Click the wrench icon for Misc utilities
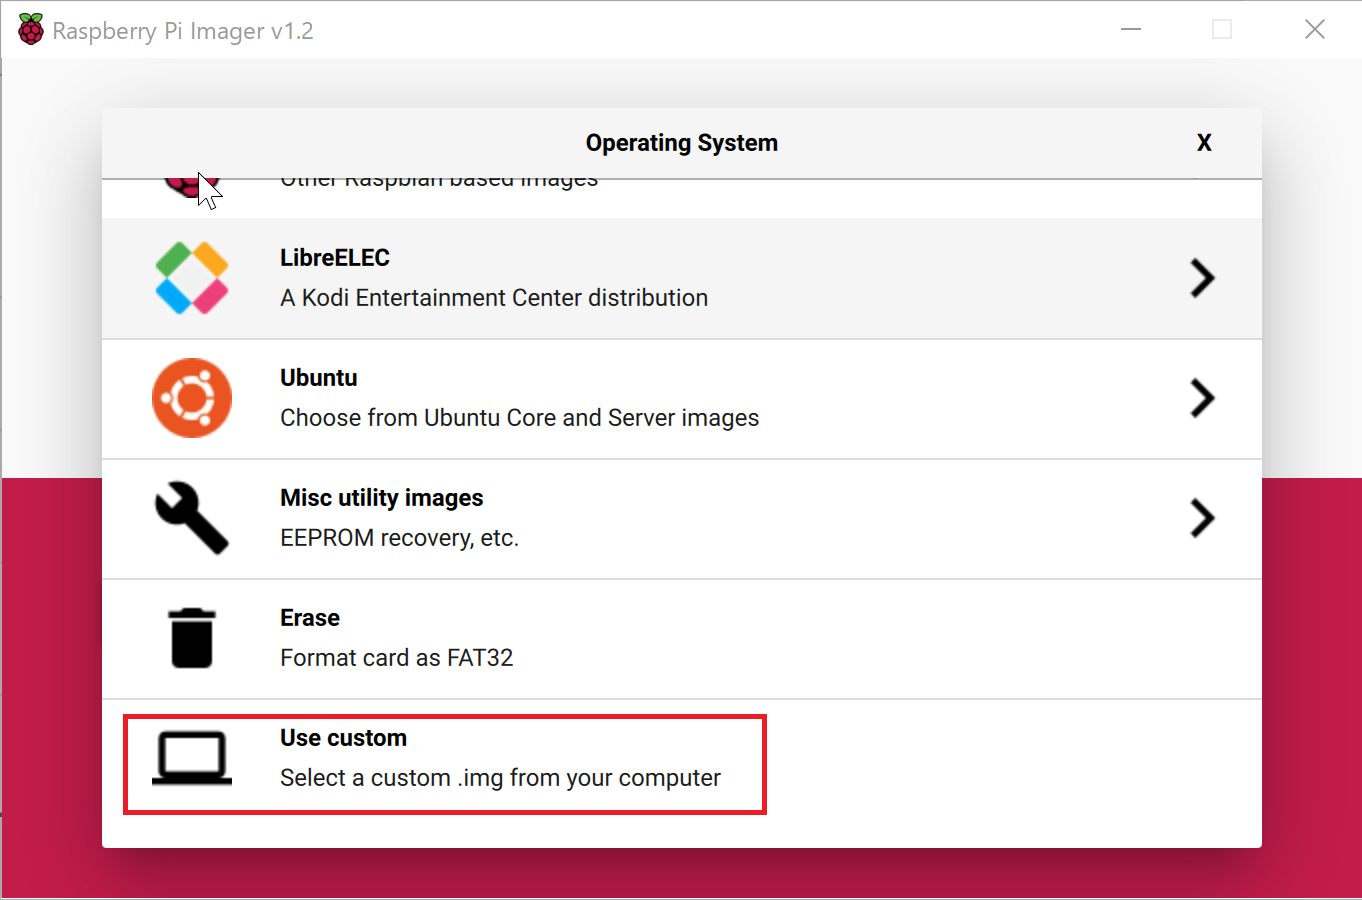1362x900 pixels. coord(192,518)
